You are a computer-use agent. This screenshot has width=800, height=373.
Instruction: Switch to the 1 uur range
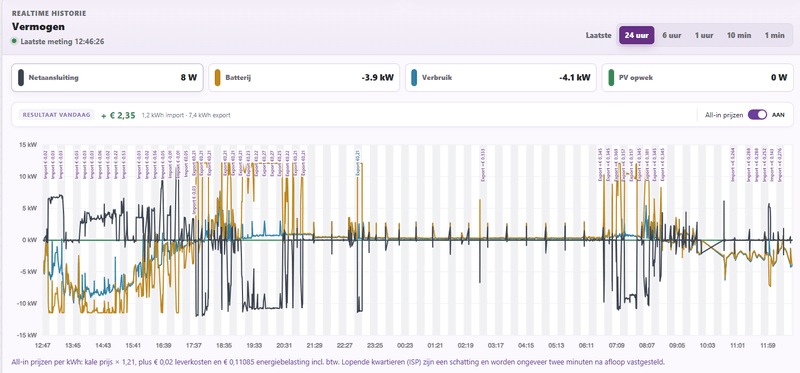[x=704, y=36]
